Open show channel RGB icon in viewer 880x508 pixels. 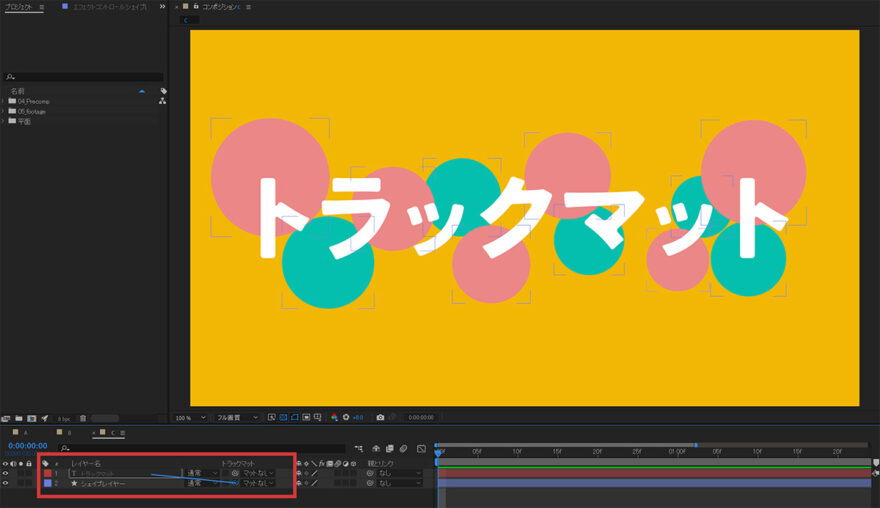334,417
